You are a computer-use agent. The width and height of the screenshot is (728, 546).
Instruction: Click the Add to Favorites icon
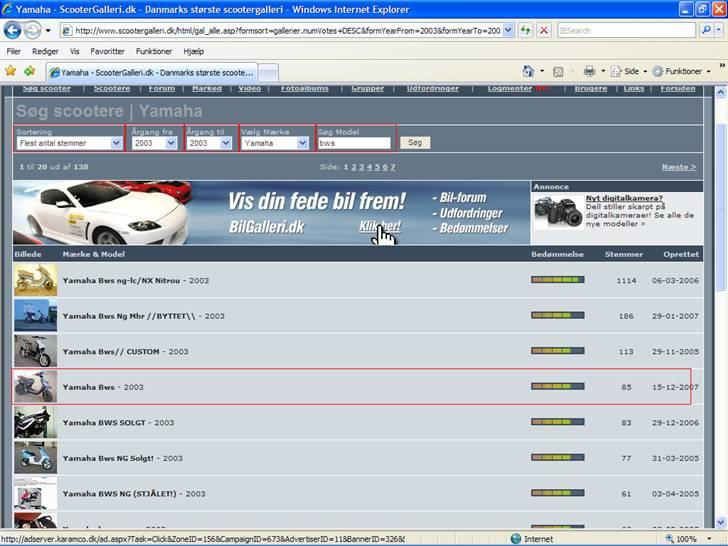[29, 72]
